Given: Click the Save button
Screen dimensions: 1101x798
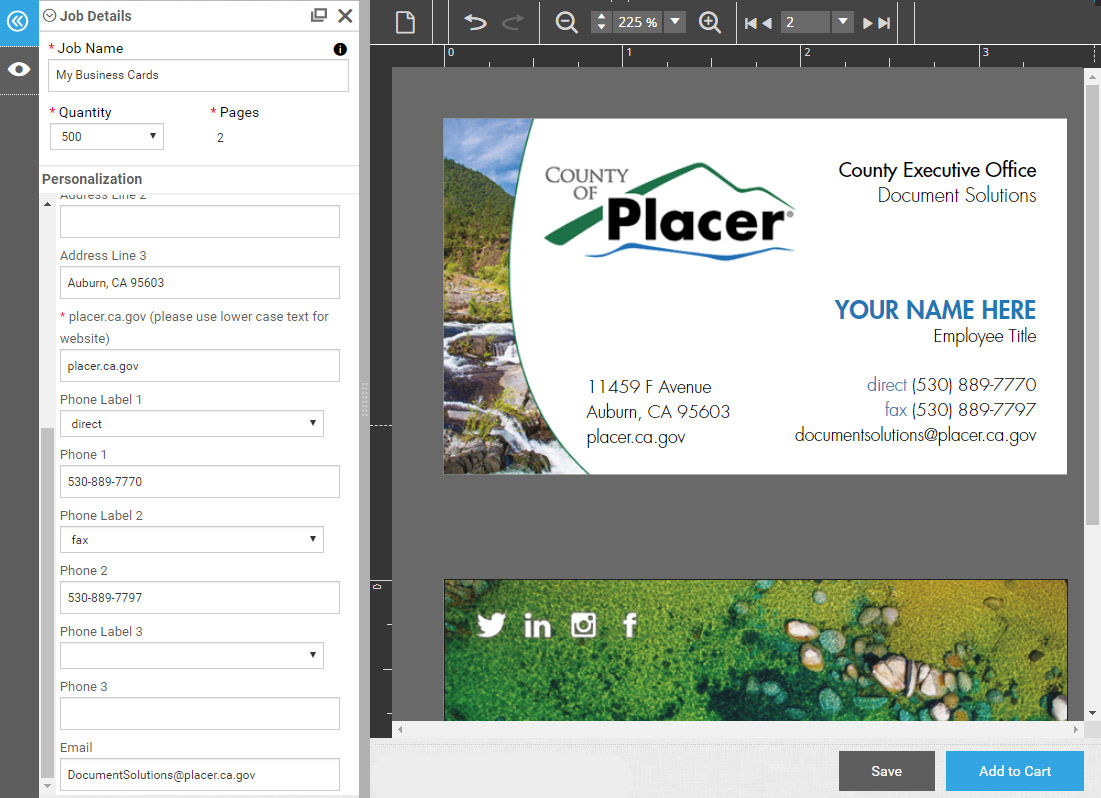Looking at the screenshot, I should pos(886,771).
